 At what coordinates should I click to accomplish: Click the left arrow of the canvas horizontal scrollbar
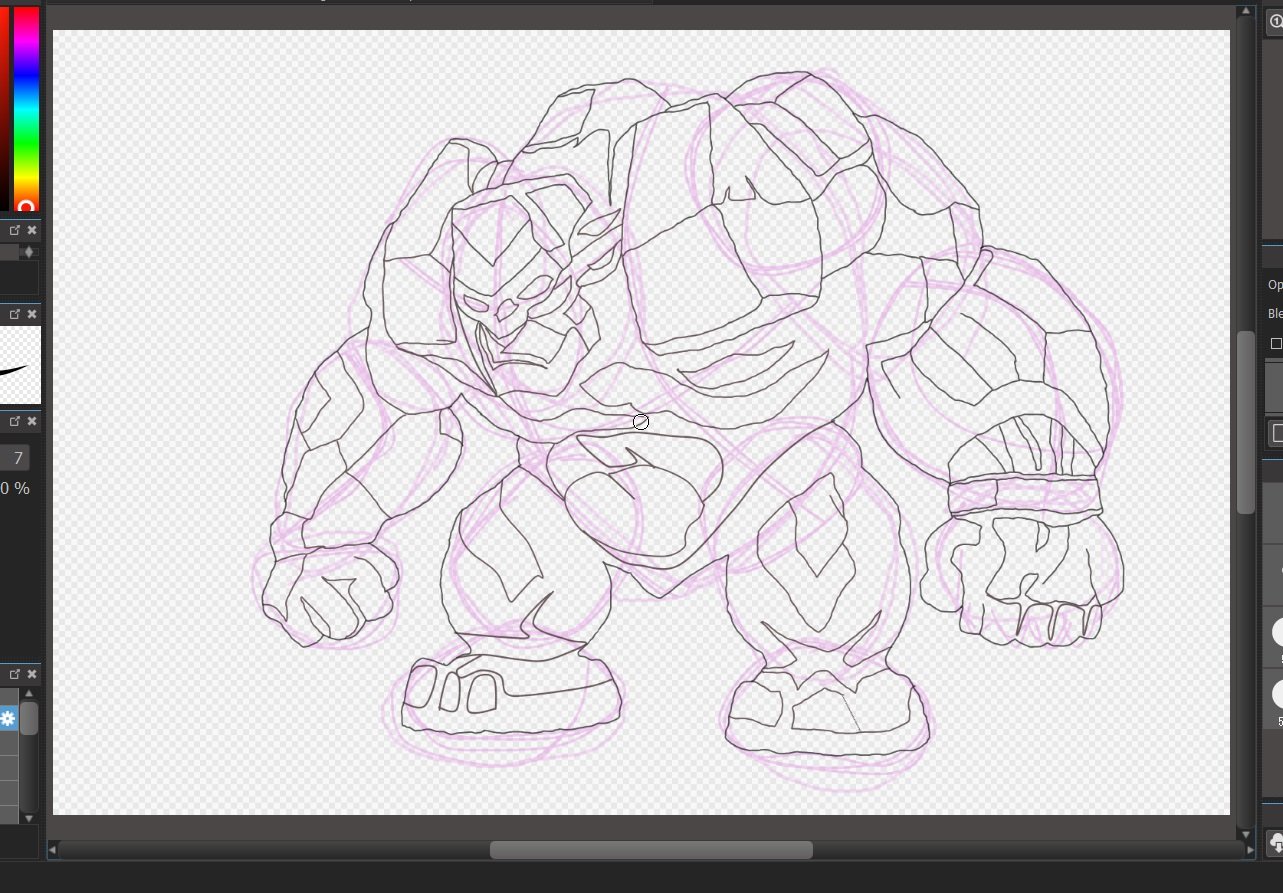coord(53,850)
